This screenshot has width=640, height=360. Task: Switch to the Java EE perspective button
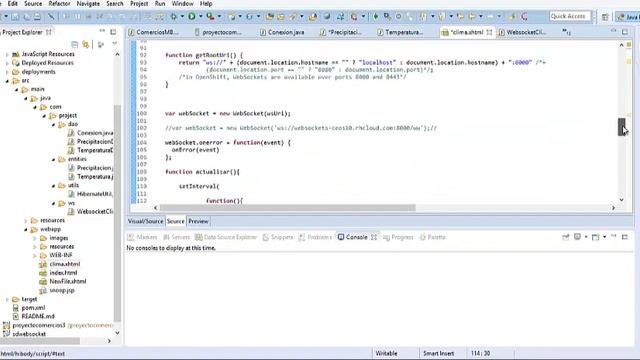[628, 17]
